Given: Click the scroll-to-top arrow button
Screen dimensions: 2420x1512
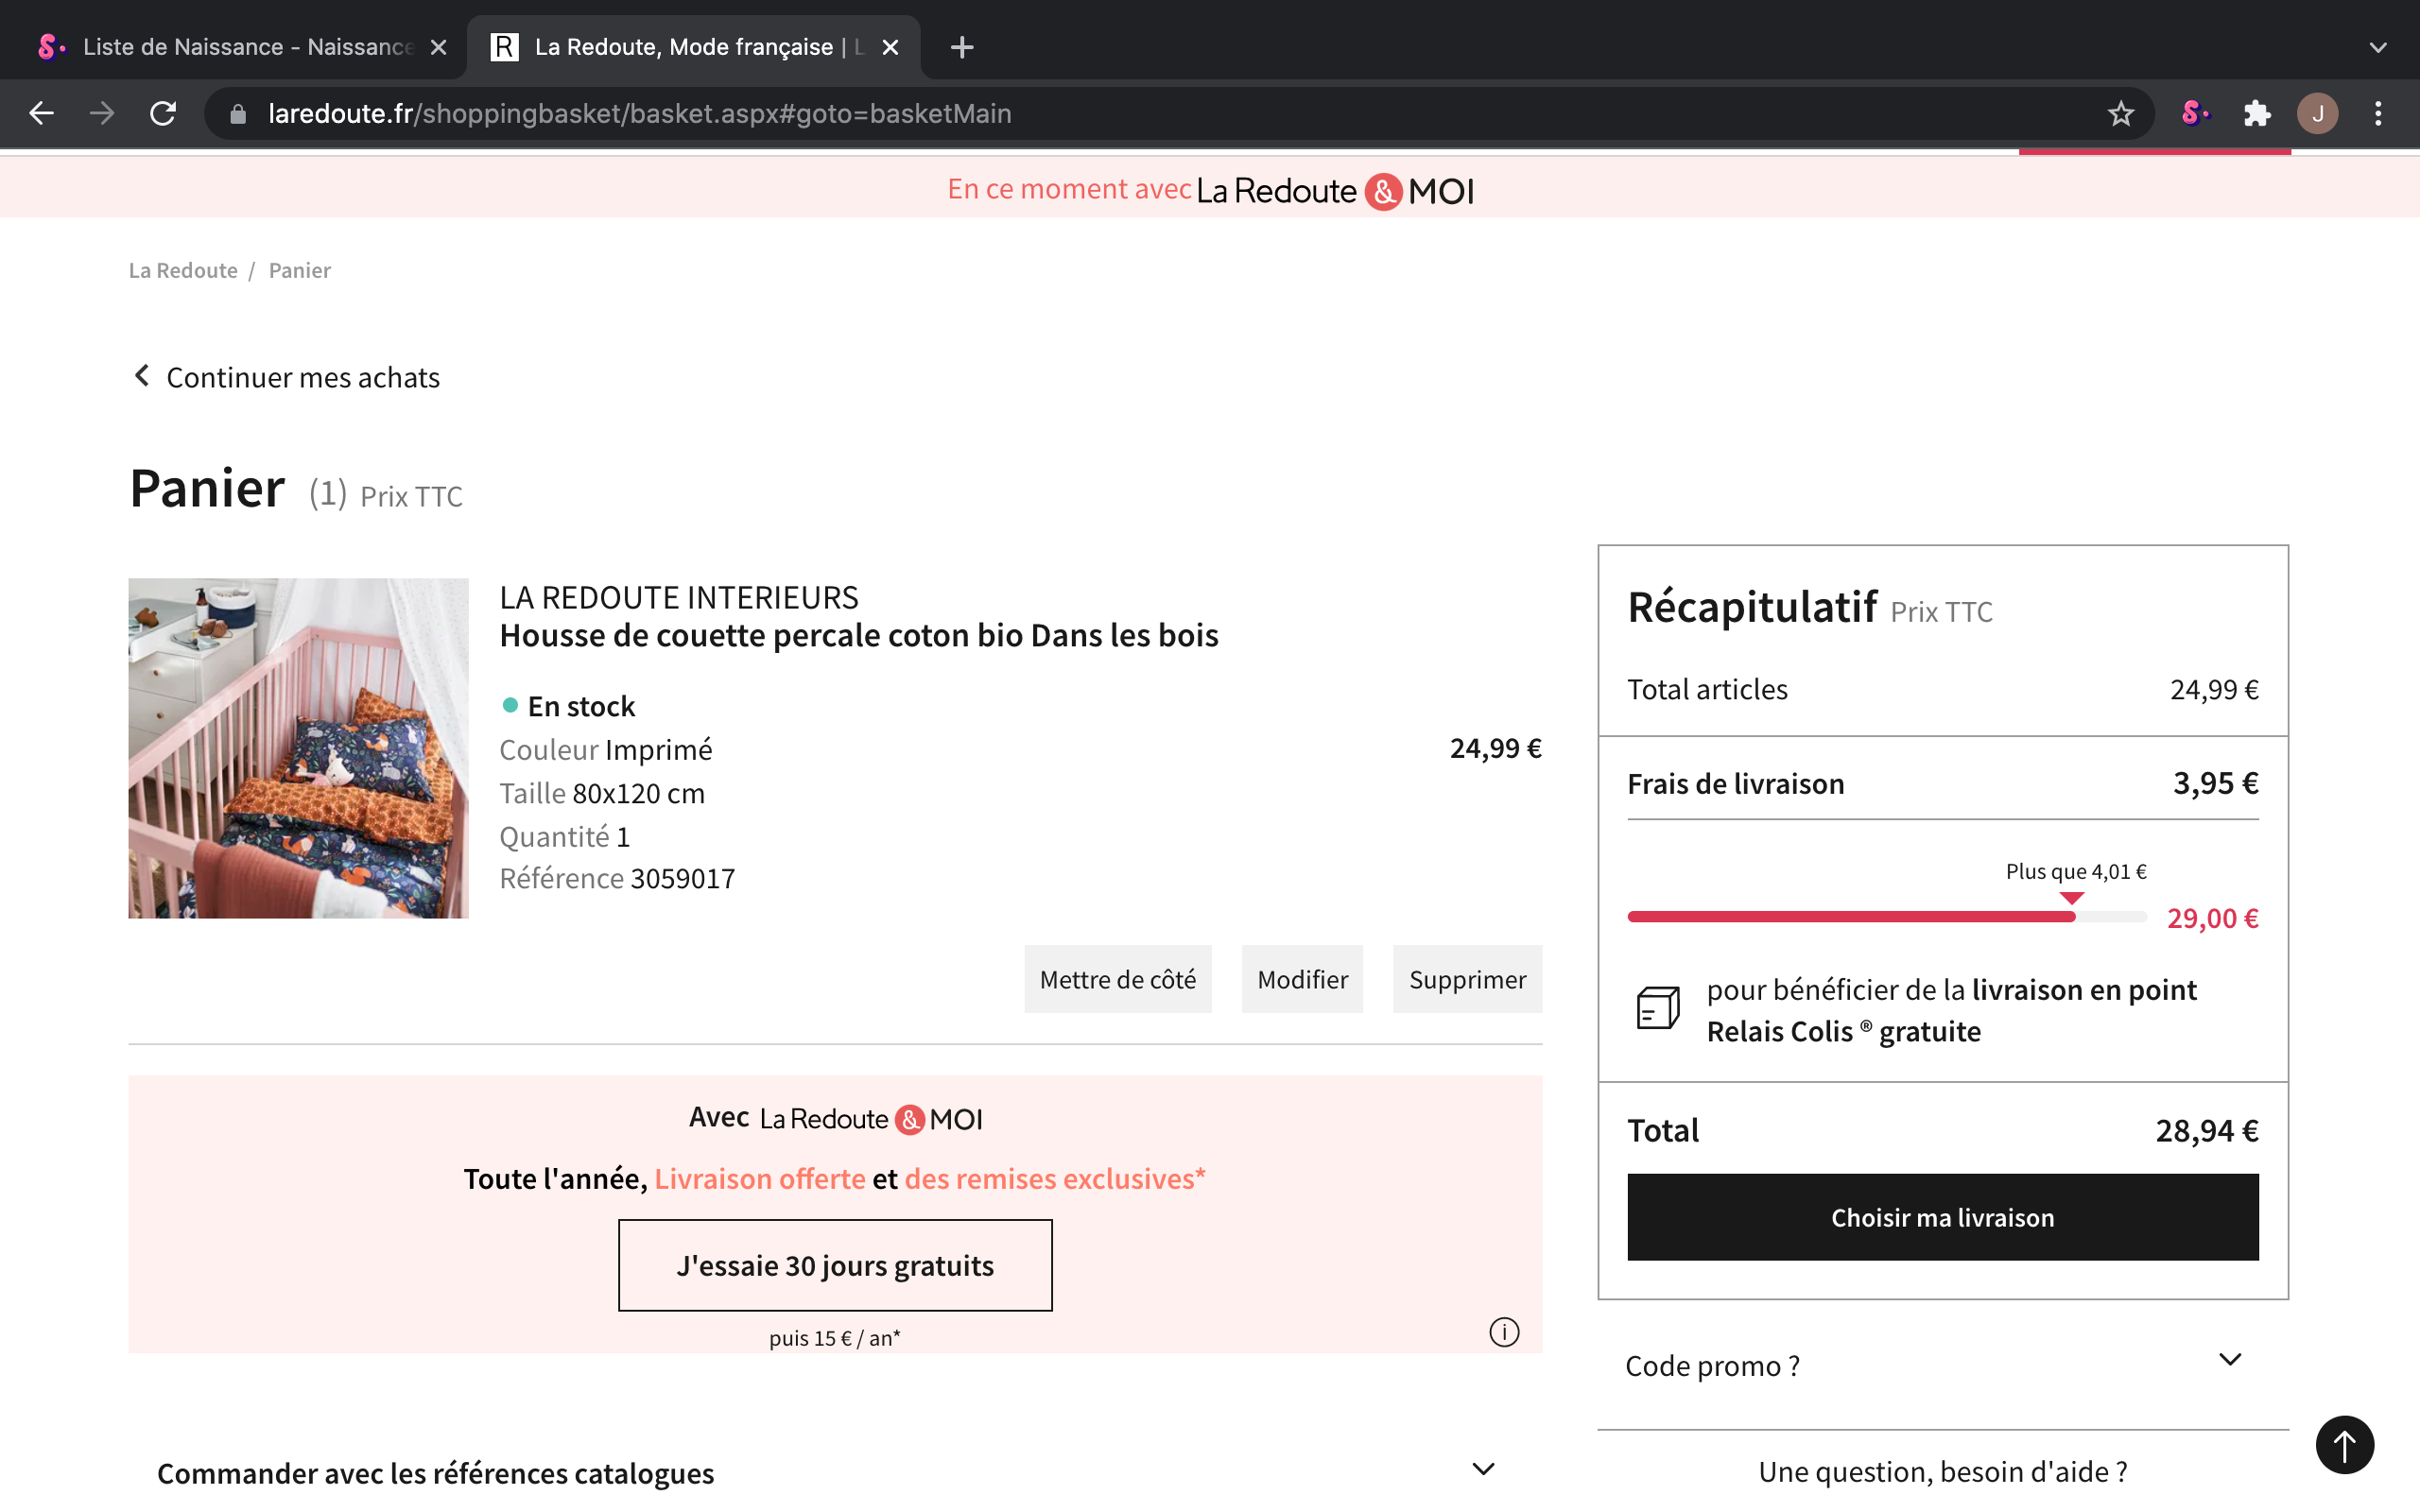Looking at the screenshot, I should [2344, 1444].
